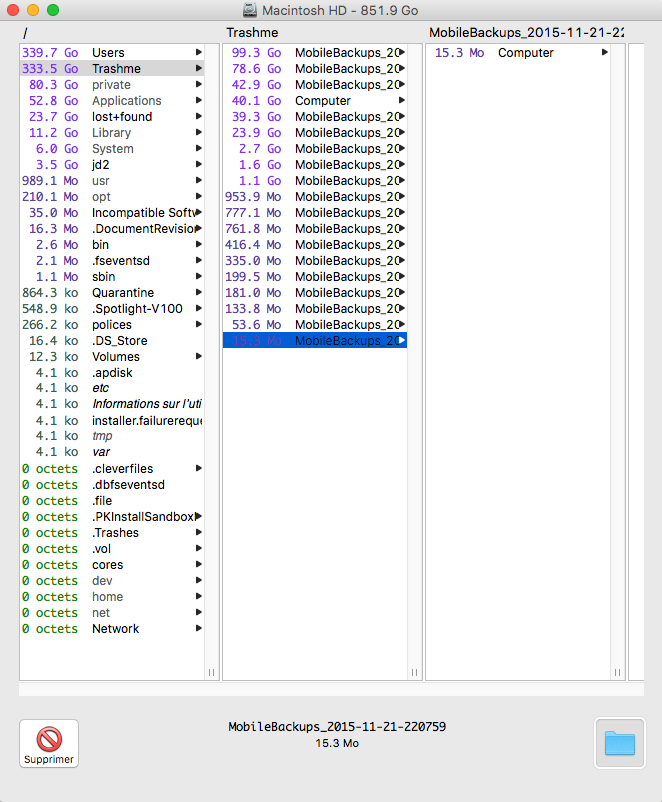This screenshot has height=802, width=662.
Task: Click the highlighted 15.3 Mo MobileBackups row
Action: (x=315, y=341)
